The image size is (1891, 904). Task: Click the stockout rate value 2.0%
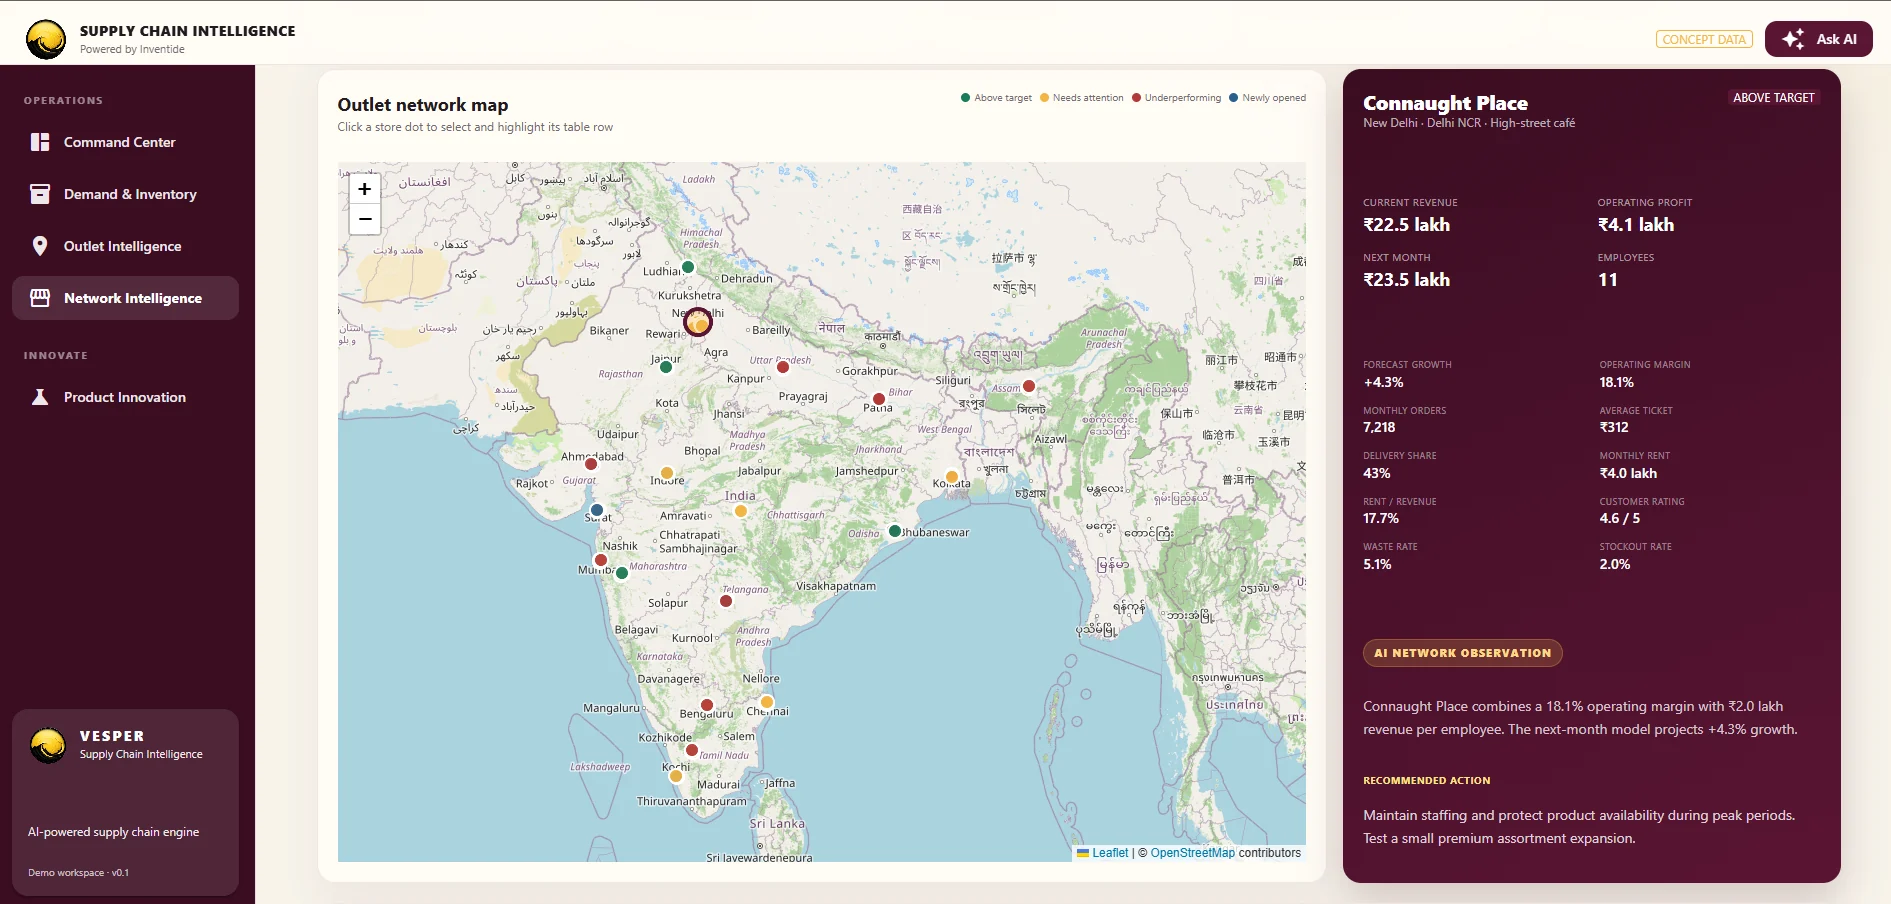1615,564
